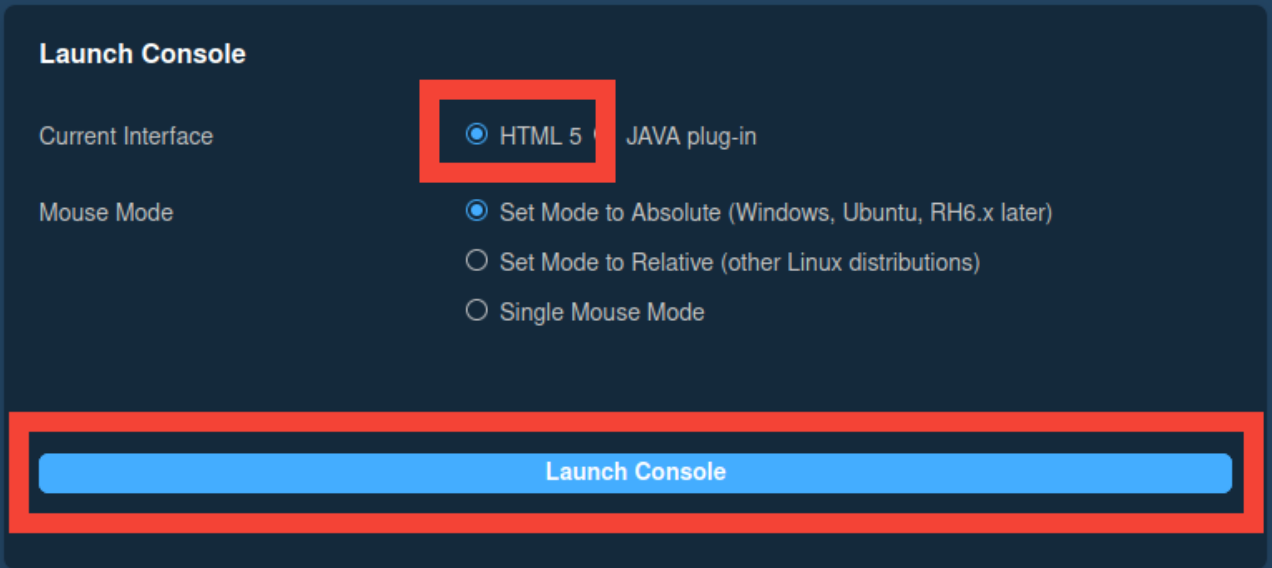This screenshot has width=1272, height=568.
Task: Click the 'Single Mouse Mode' label text
Action: [x=602, y=312]
